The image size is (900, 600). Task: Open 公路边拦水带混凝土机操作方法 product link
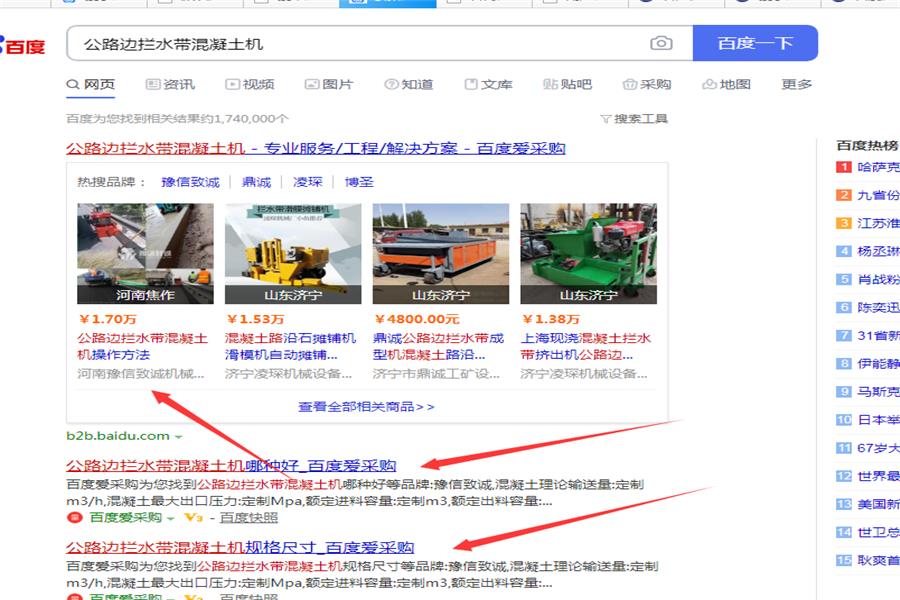coord(142,346)
